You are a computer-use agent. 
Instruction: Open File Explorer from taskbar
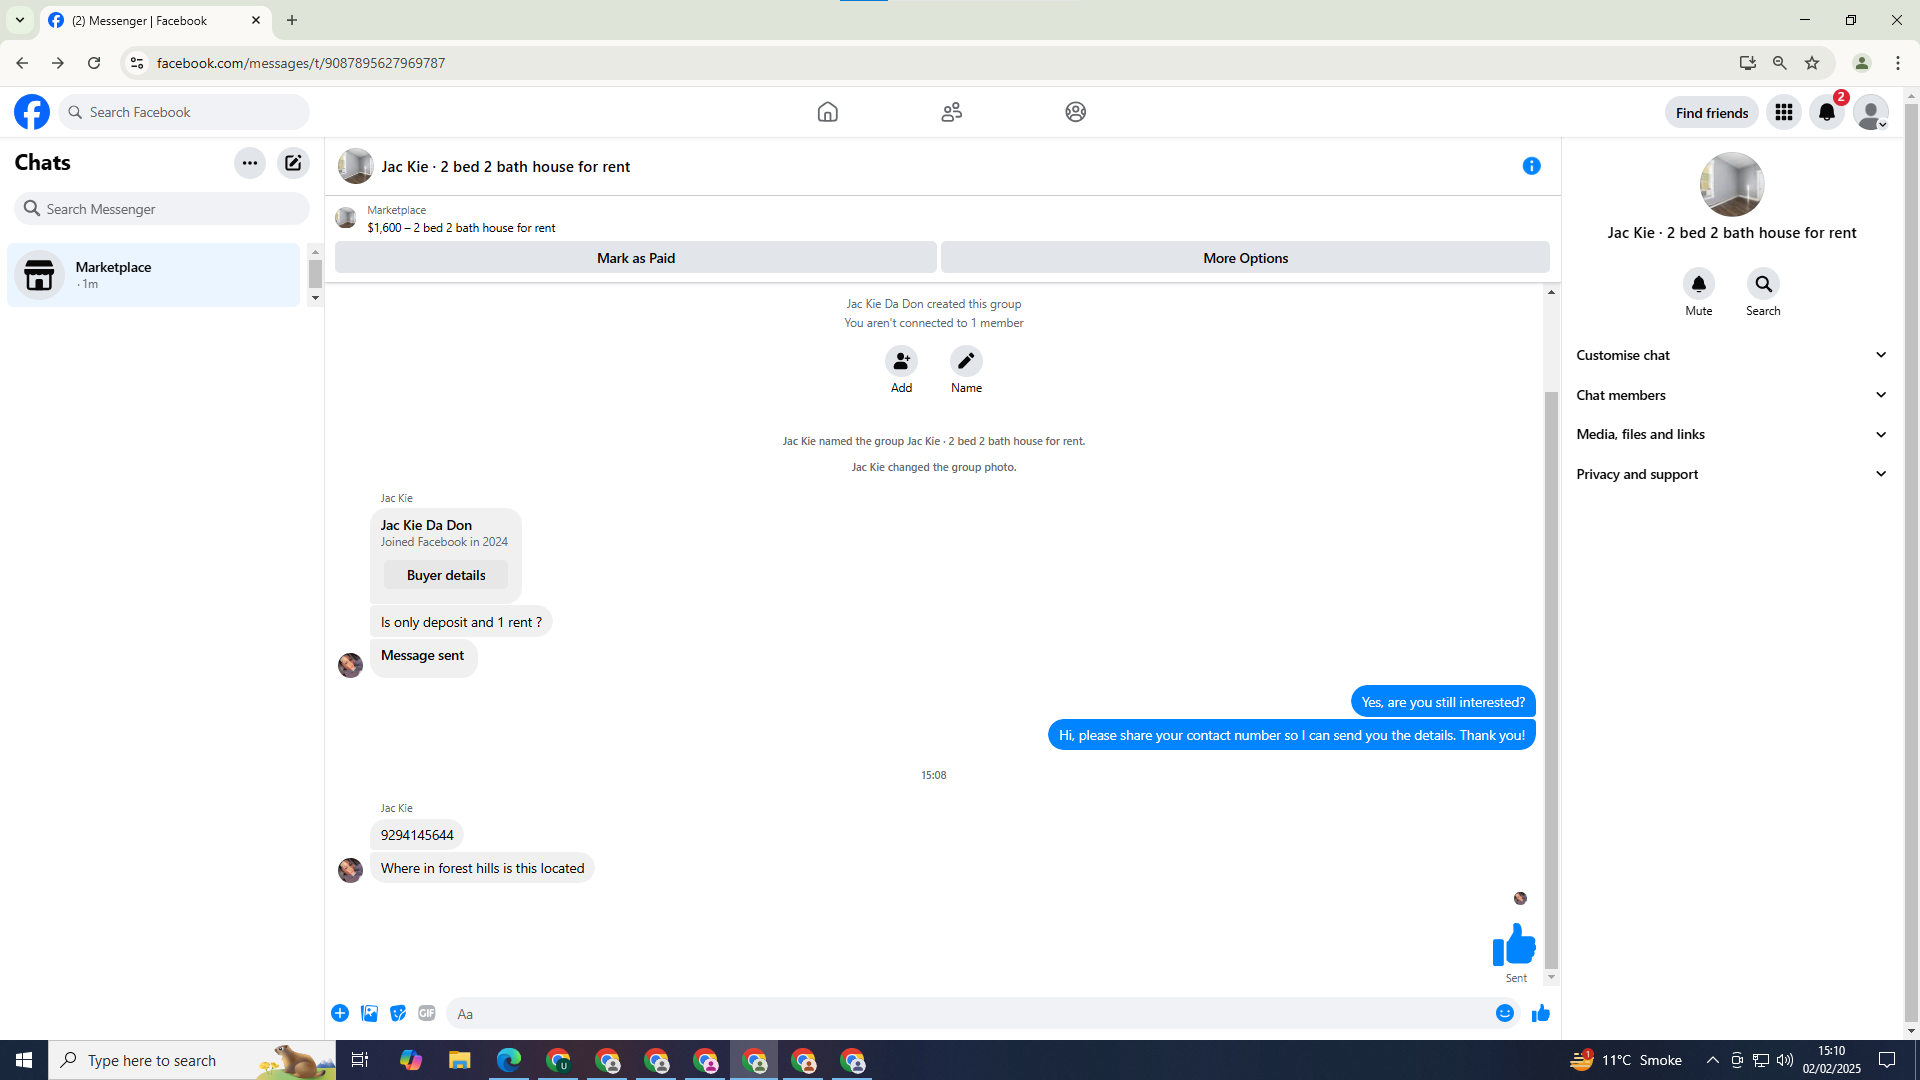click(459, 1060)
